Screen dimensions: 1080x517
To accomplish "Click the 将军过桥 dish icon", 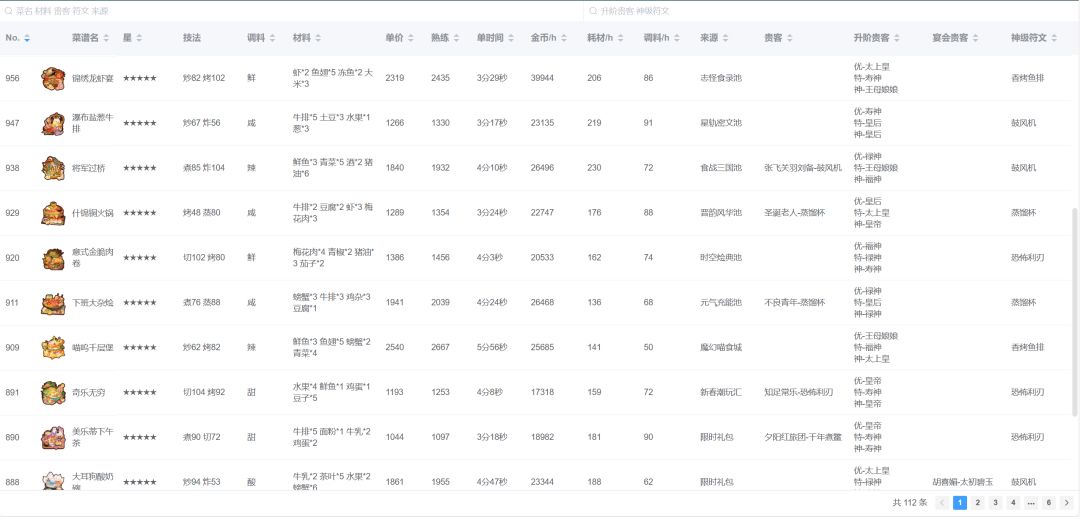I will [x=53, y=168].
